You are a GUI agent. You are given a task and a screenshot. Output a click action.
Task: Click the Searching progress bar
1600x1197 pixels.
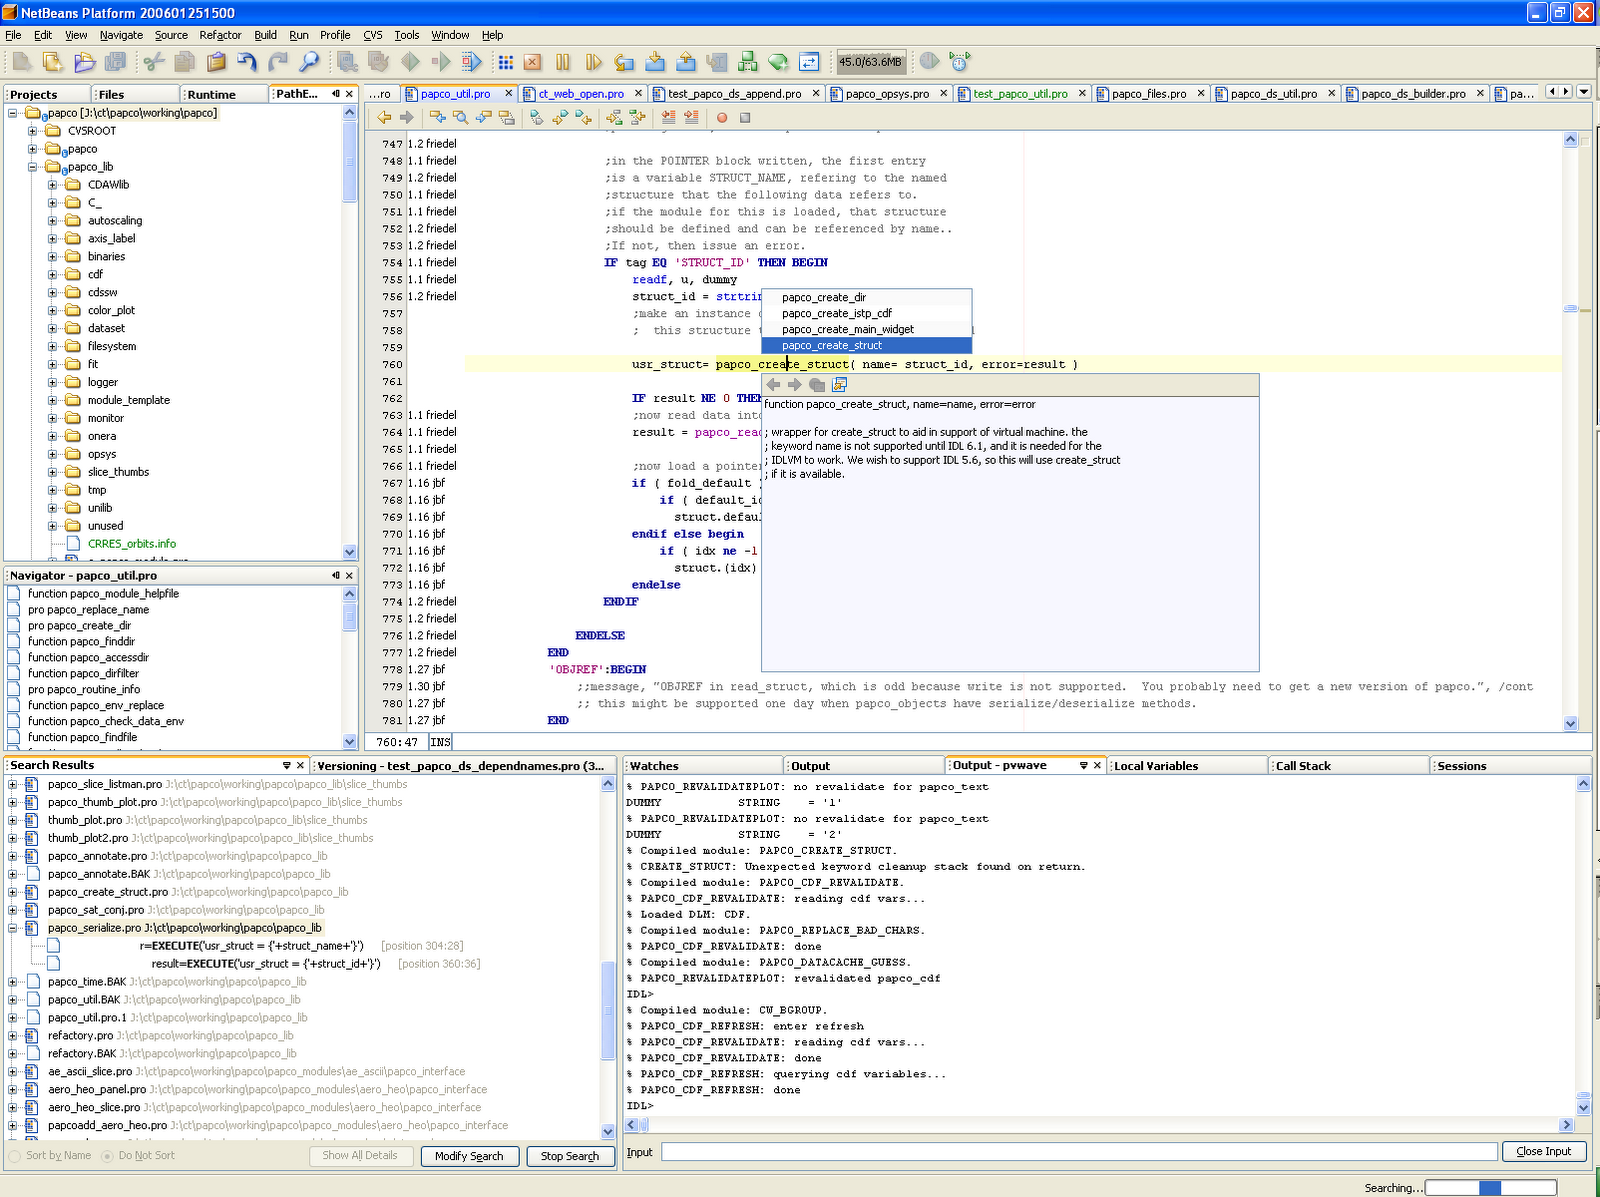tap(1491, 1188)
